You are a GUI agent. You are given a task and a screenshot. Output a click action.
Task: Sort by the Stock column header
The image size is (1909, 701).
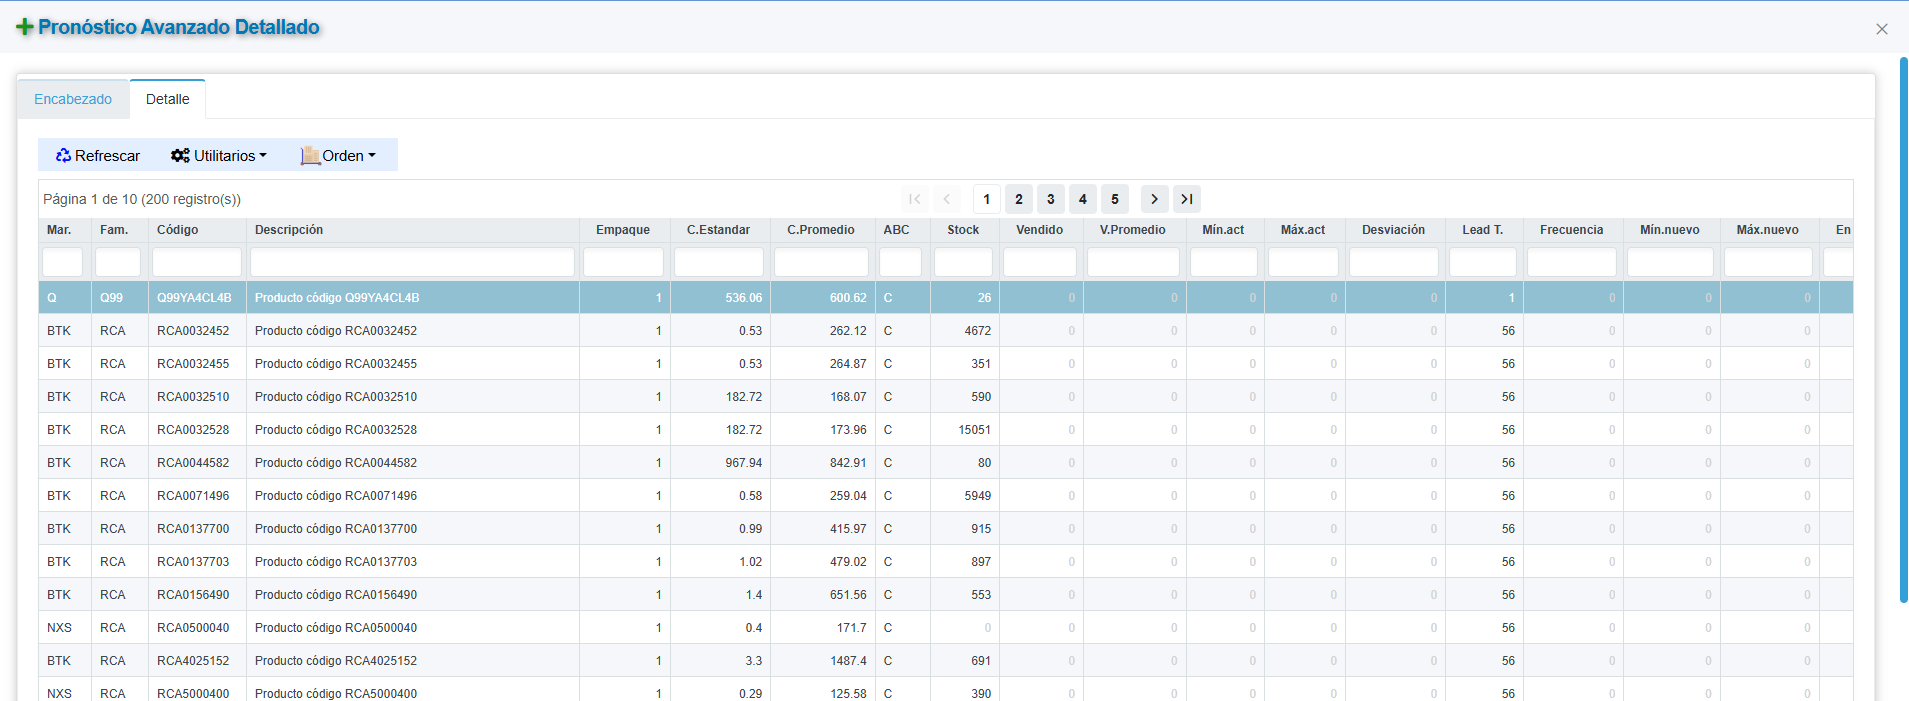[x=963, y=230]
